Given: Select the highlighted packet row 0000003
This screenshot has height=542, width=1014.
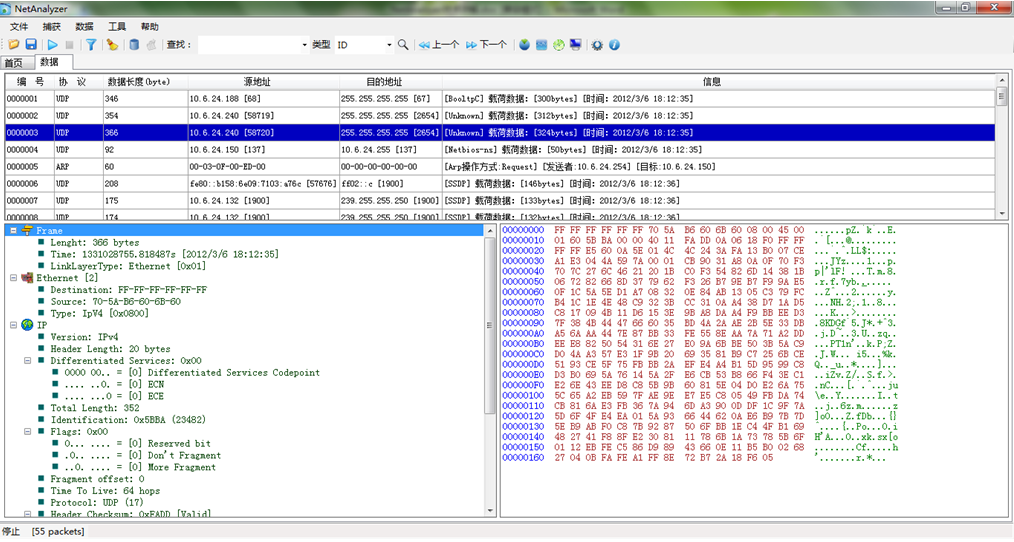Looking at the screenshot, I should [500, 132].
